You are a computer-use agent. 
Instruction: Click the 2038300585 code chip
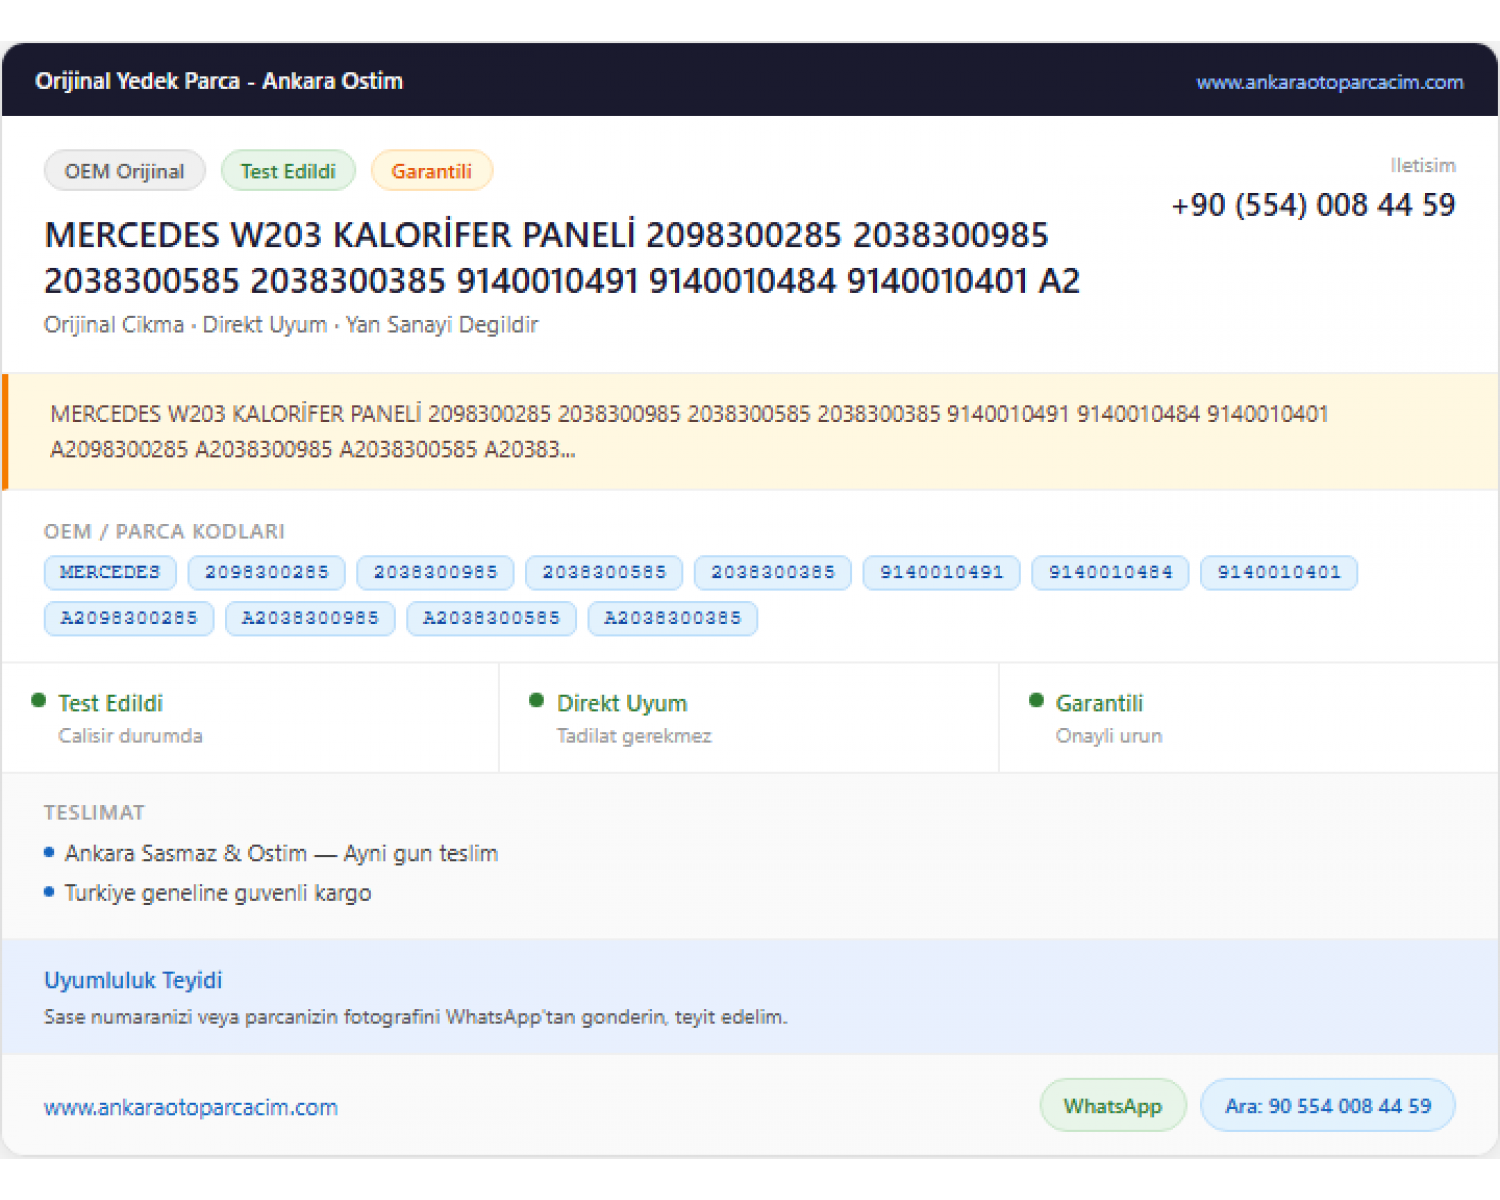click(604, 572)
